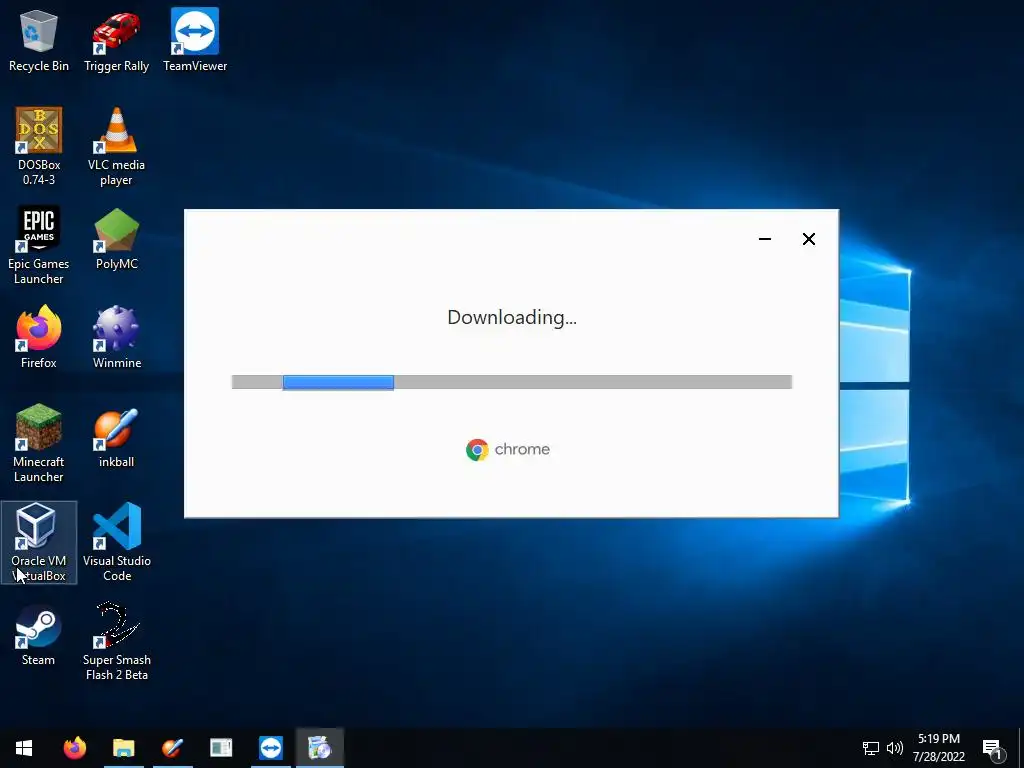Select the Winmine desktop icon
This screenshot has width=1024, height=768.
pyautogui.click(x=116, y=338)
